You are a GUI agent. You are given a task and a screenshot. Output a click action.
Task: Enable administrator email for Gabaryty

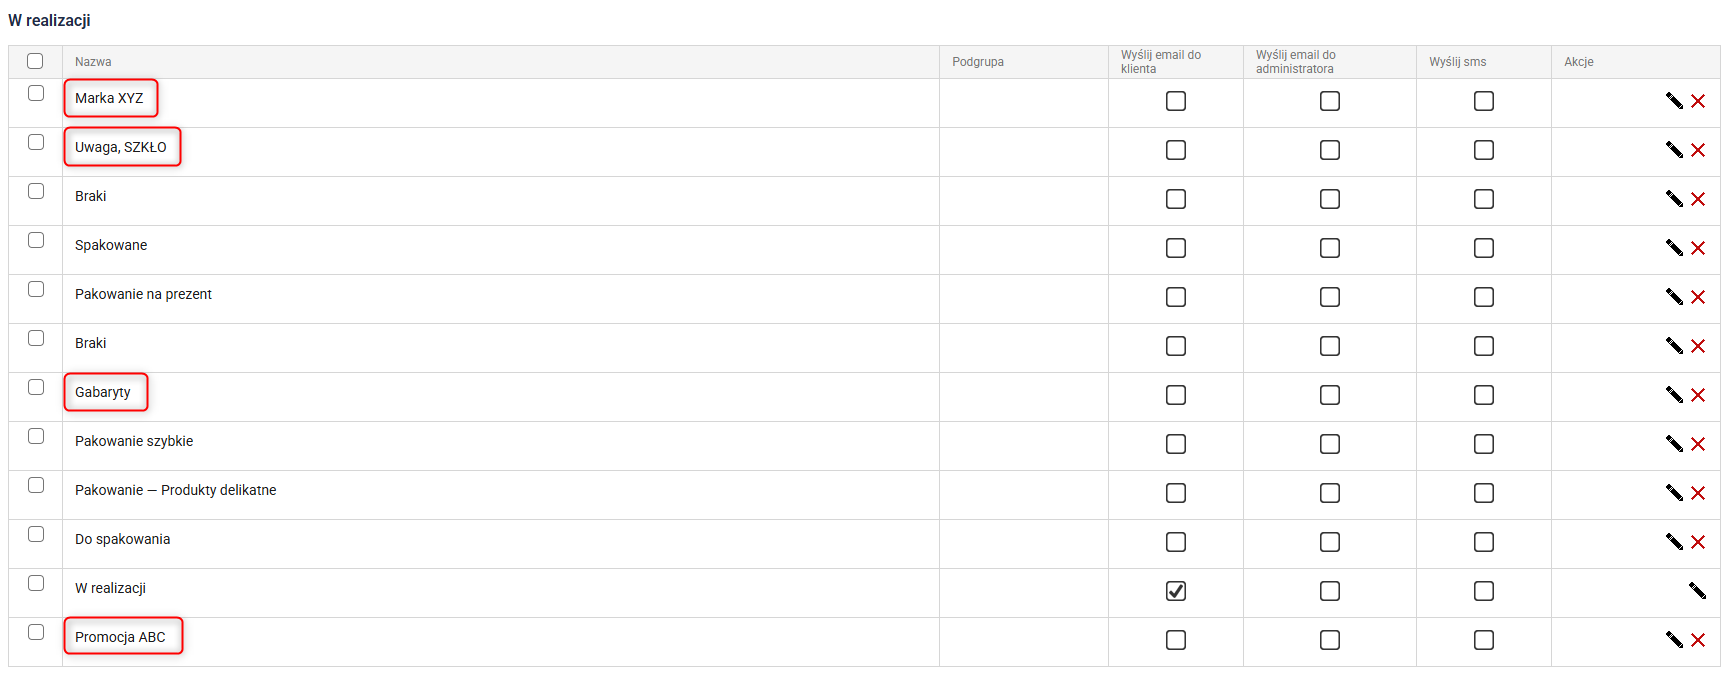[x=1330, y=395]
